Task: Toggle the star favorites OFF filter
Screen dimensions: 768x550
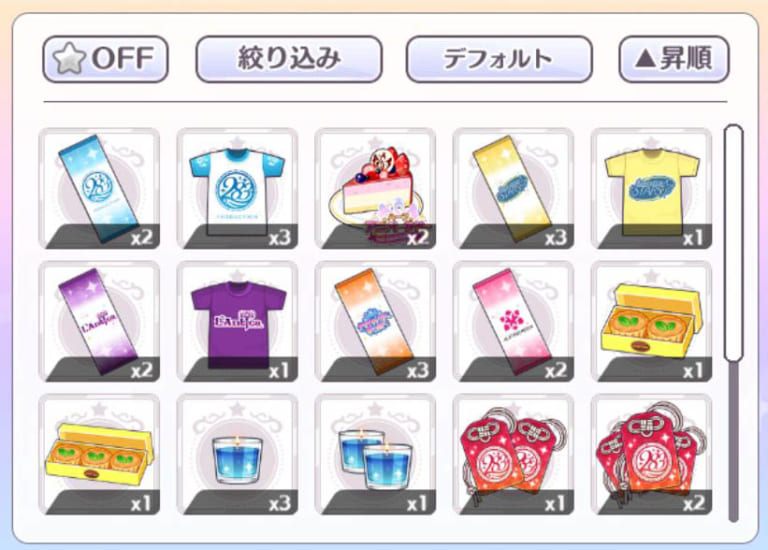Action: [x=105, y=59]
